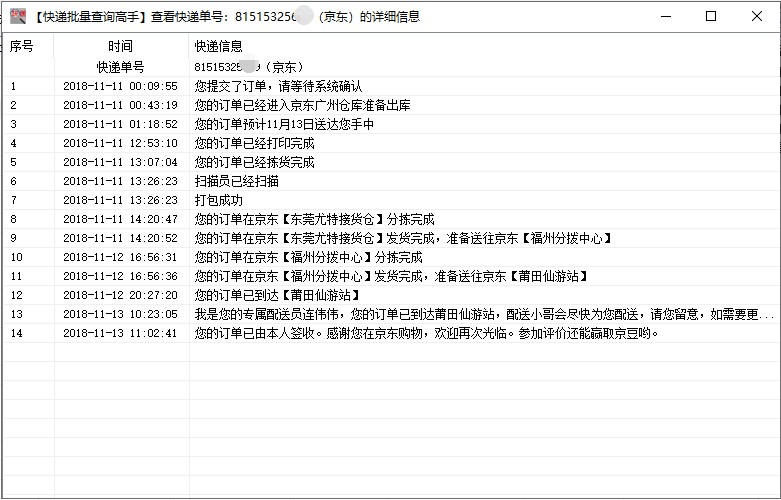Viewport: 781px width, 500px height.
Task: Select the row timestamped 2018-11-13 11:02:41
Action: [391, 333]
